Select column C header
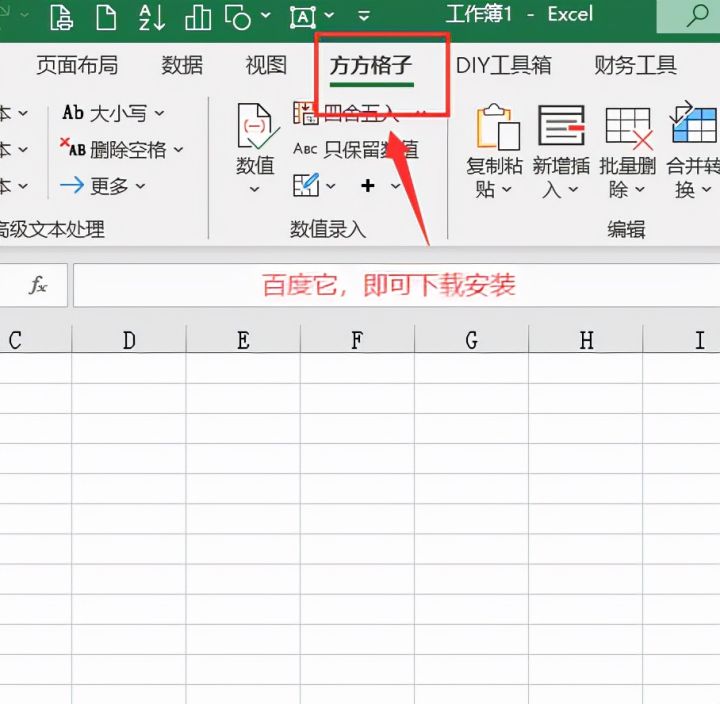This screenshot has height=704, width=720. pos(36,340)
